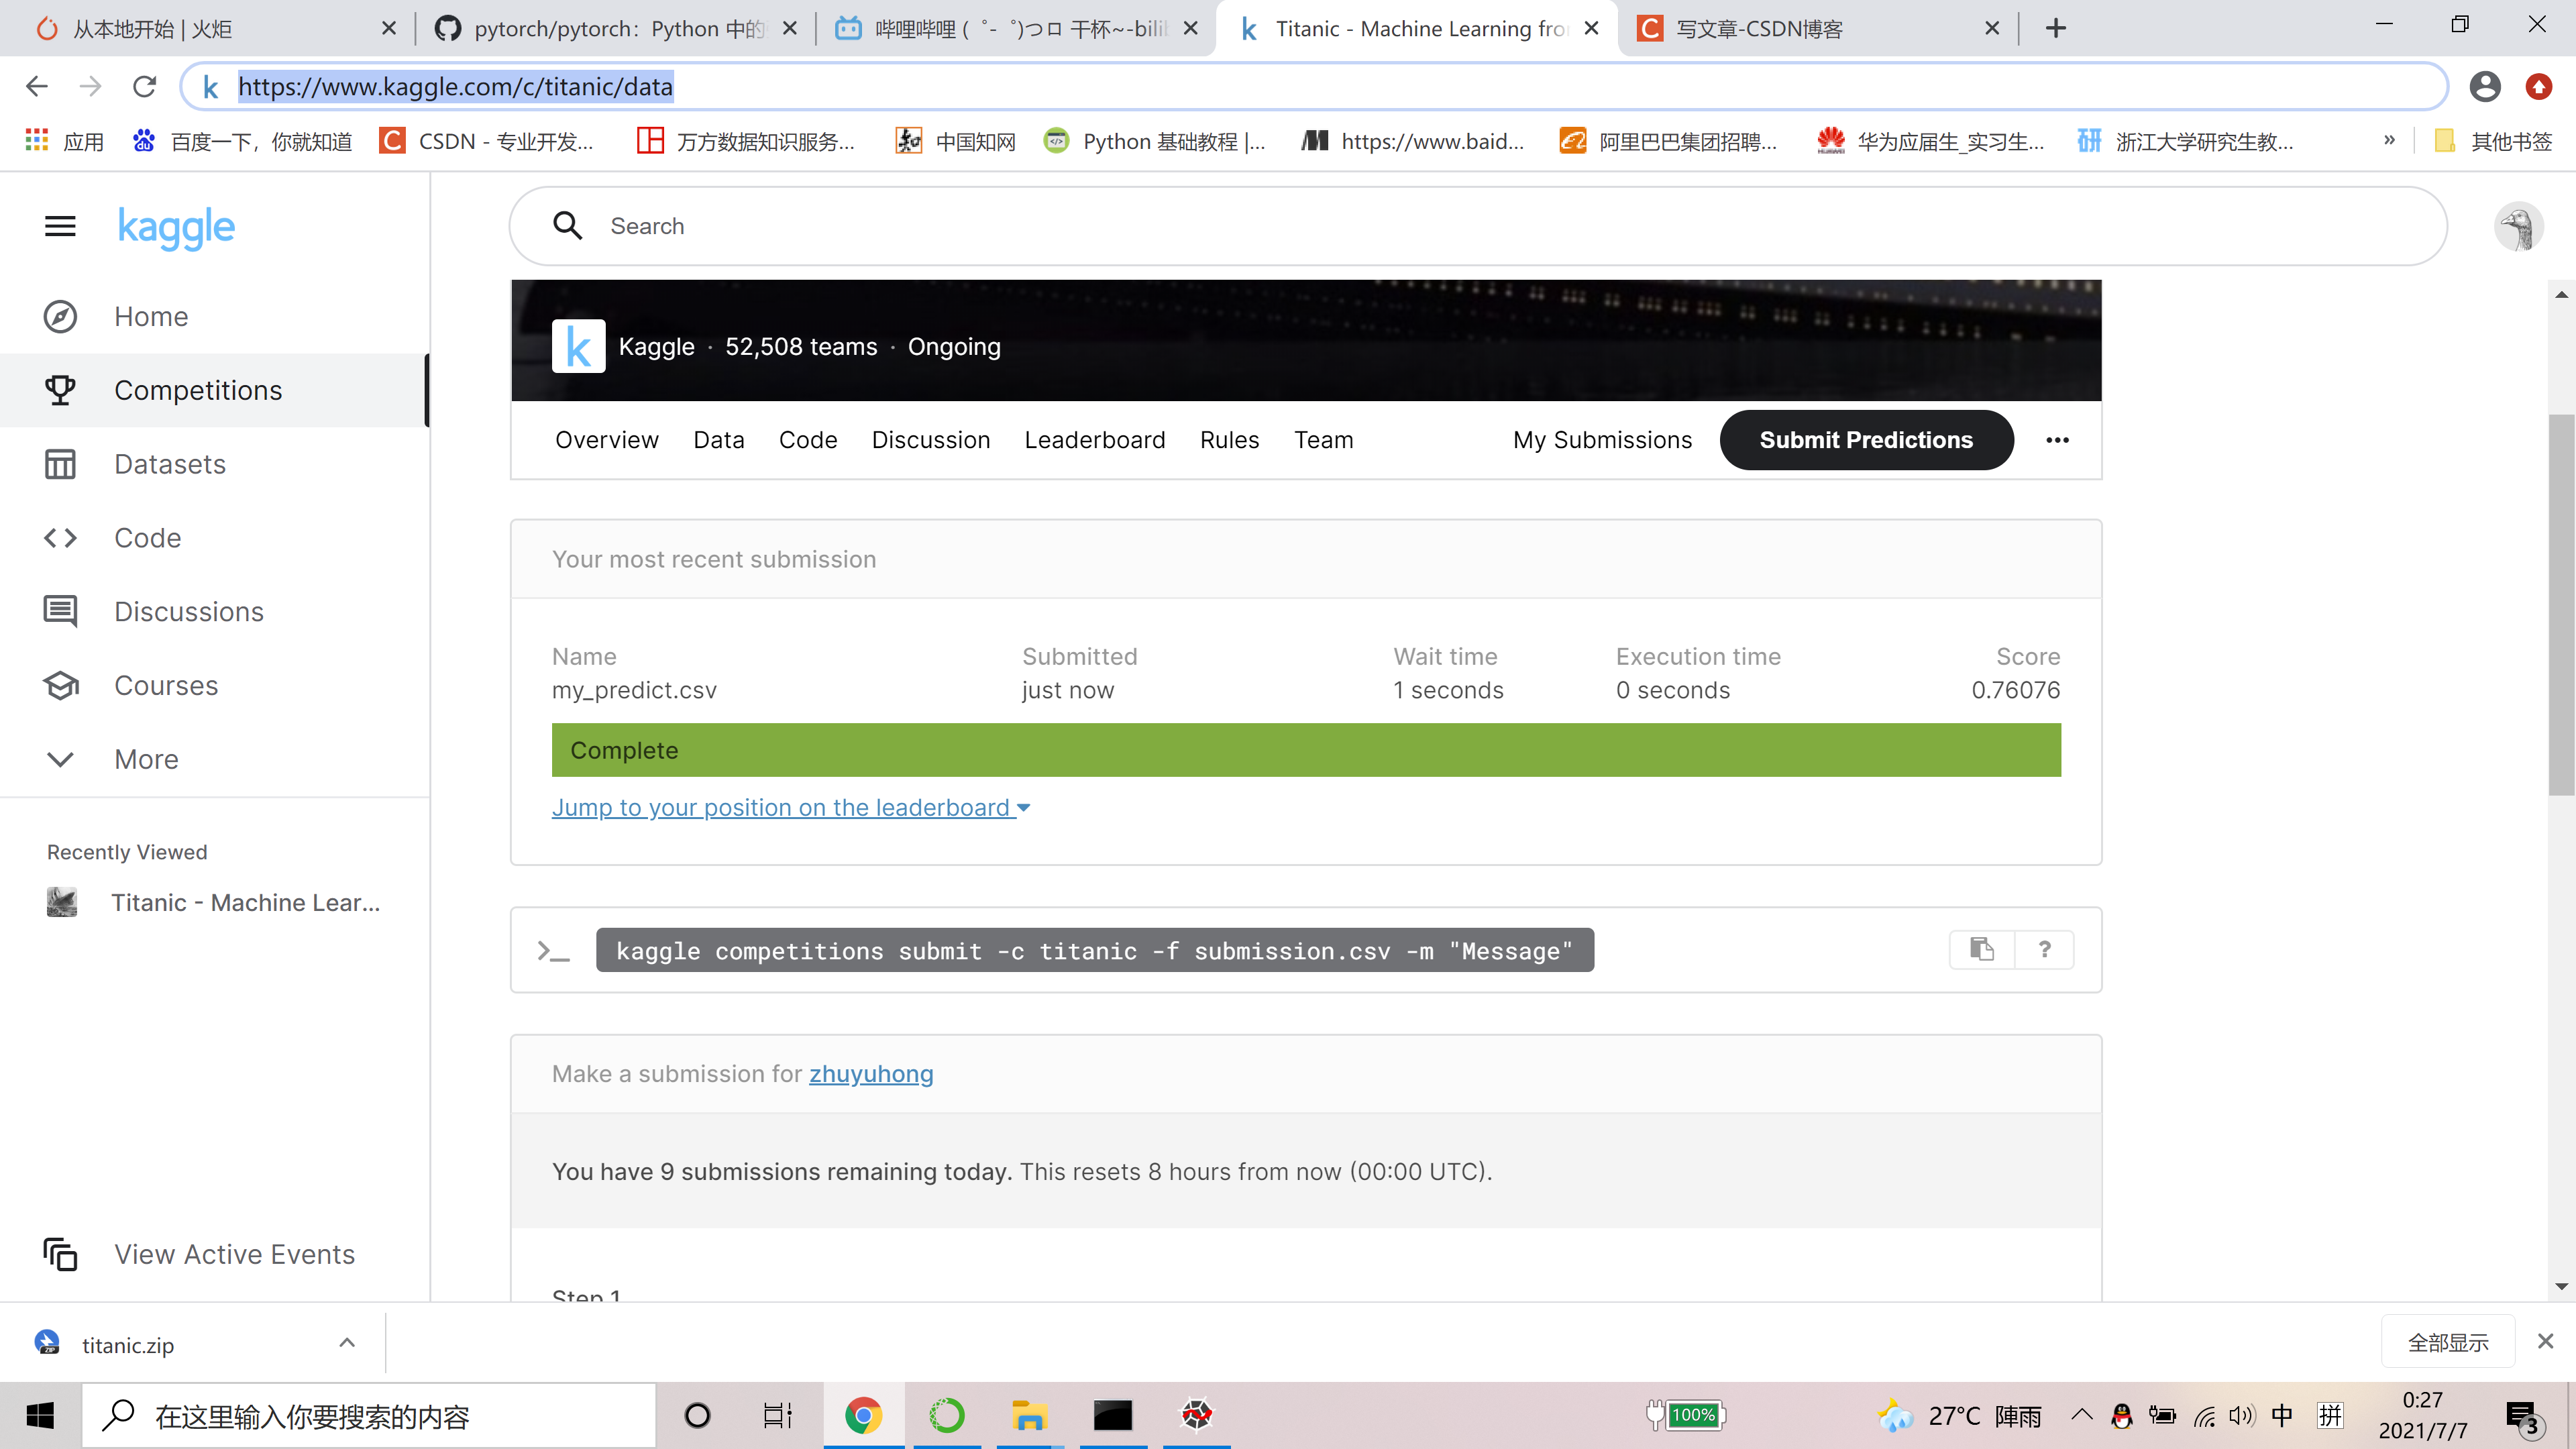
Task: Open help for the CLI submission command
Action: (x=2043, y=949)
